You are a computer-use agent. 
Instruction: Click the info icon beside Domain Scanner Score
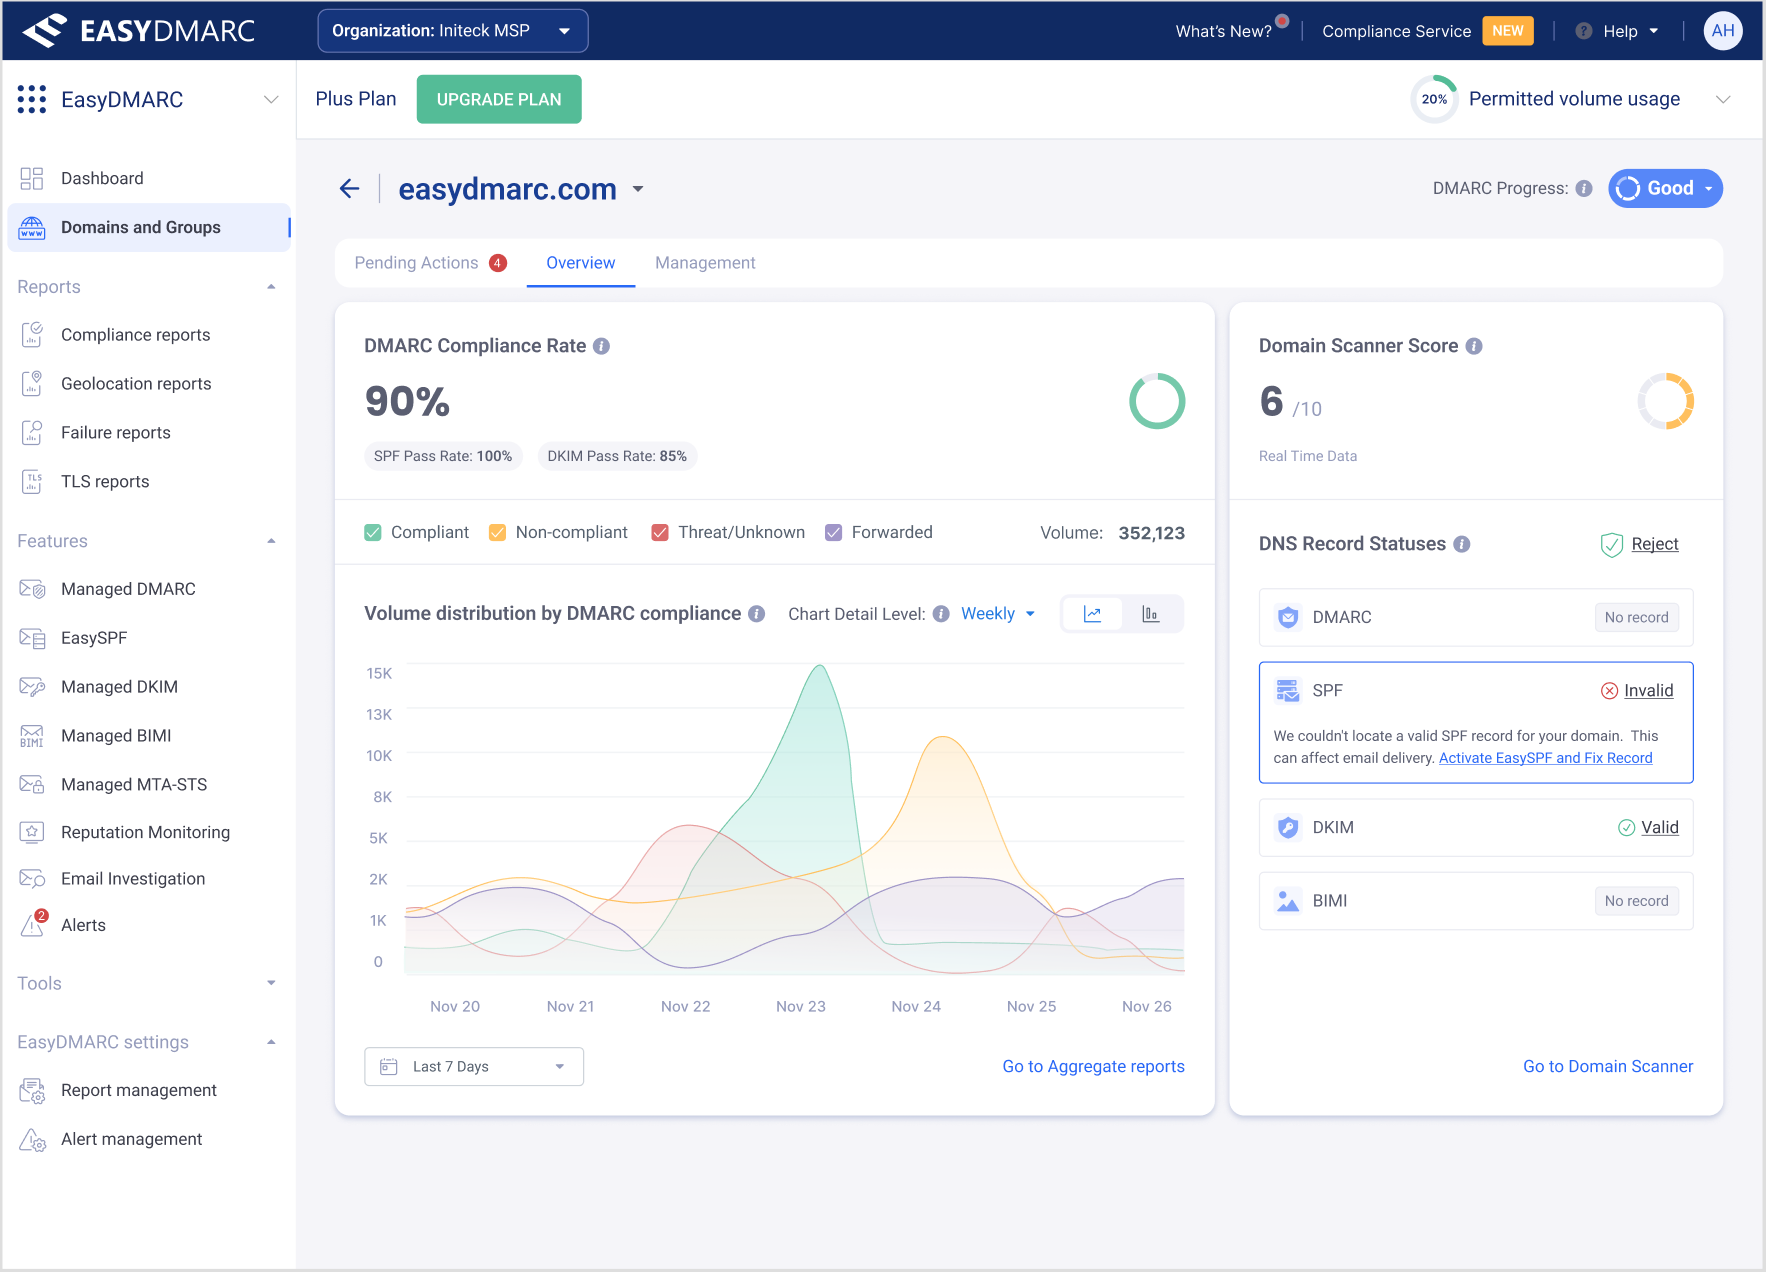click(1474, 346)
